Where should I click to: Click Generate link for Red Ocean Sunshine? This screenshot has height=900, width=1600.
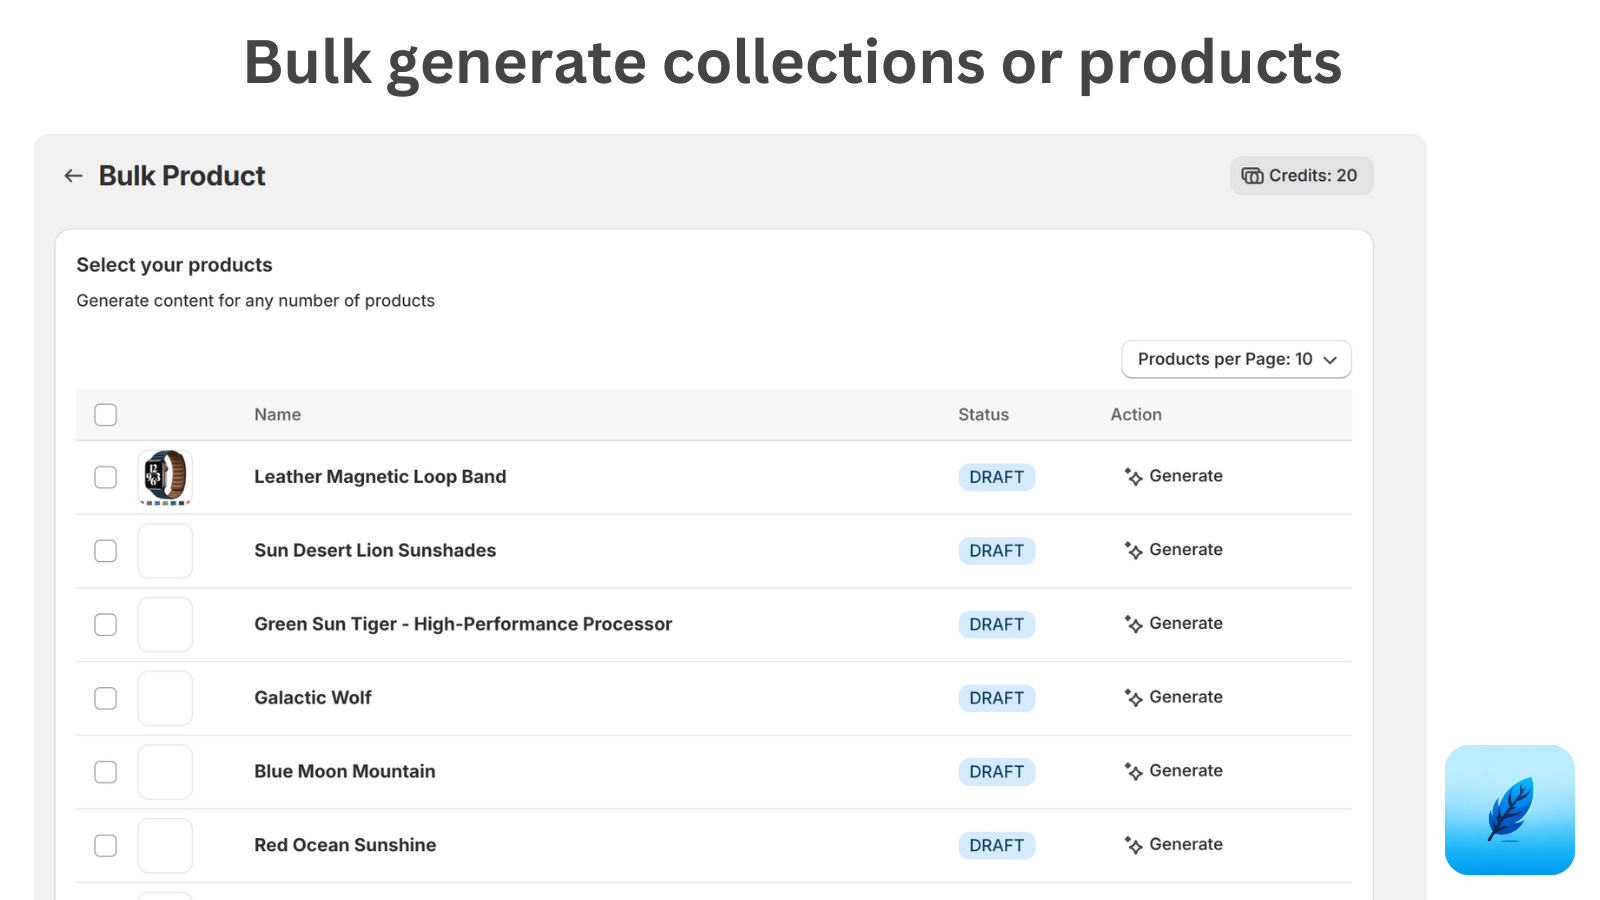click(1186, 844)
